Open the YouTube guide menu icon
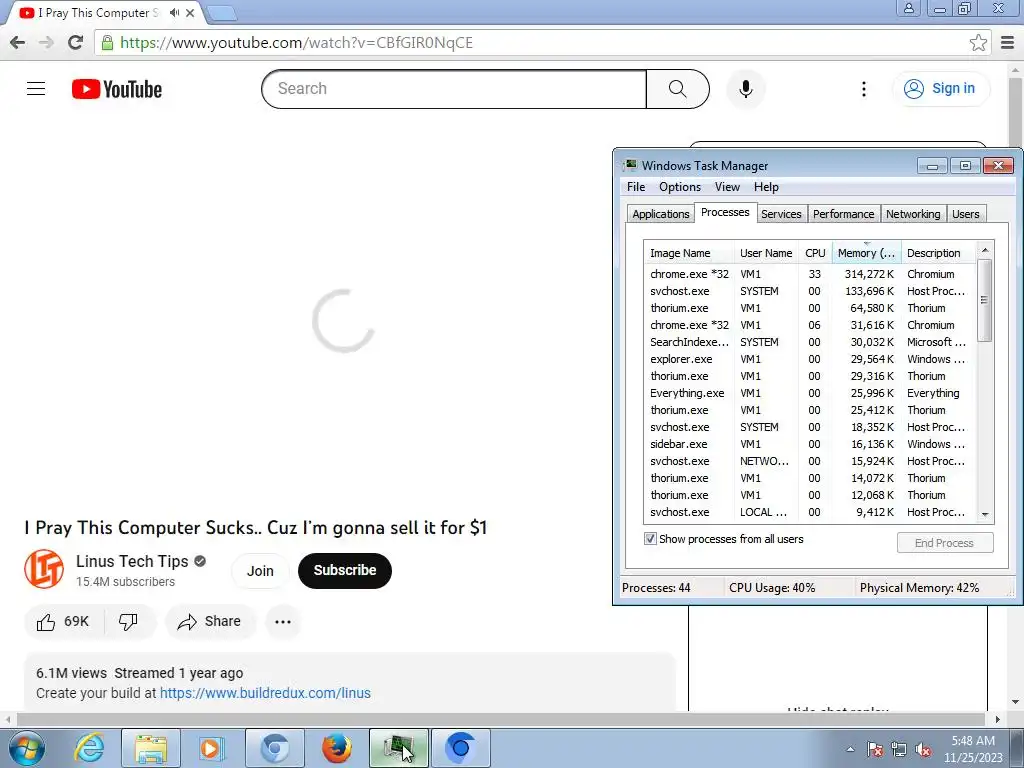The height and width of the screenshot is (768, 1024). click(x=36, y=89)
